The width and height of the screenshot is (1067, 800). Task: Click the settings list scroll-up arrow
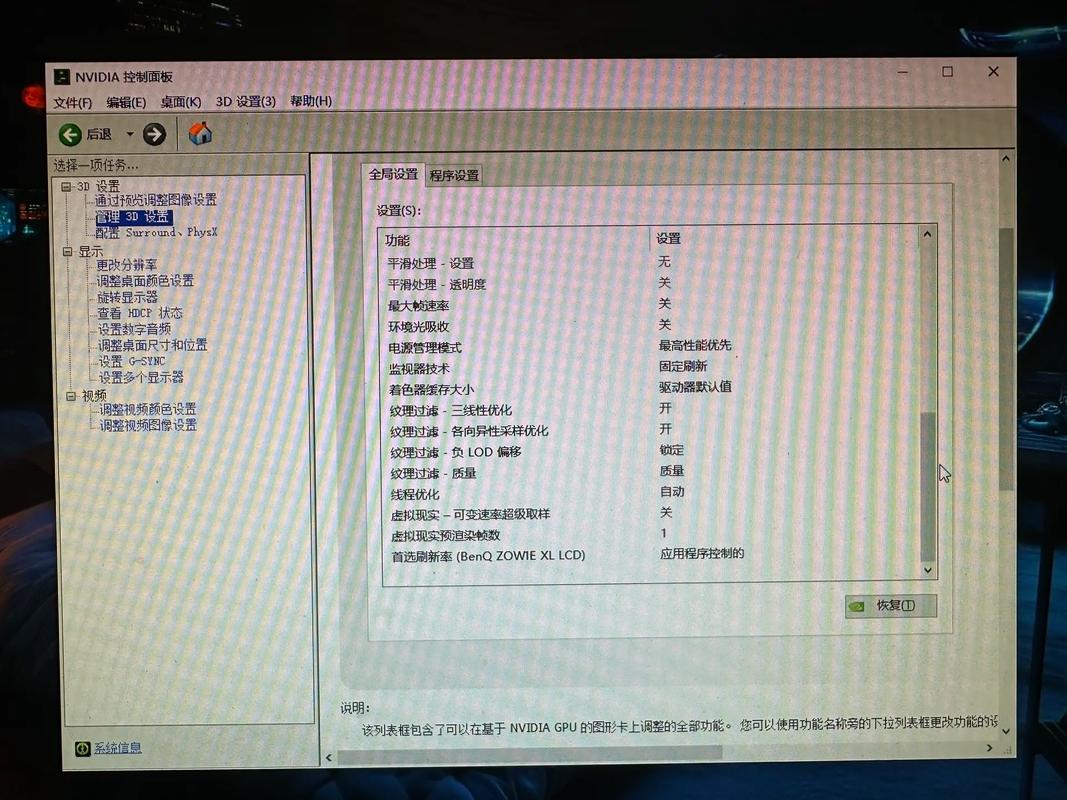coord(927,235)
